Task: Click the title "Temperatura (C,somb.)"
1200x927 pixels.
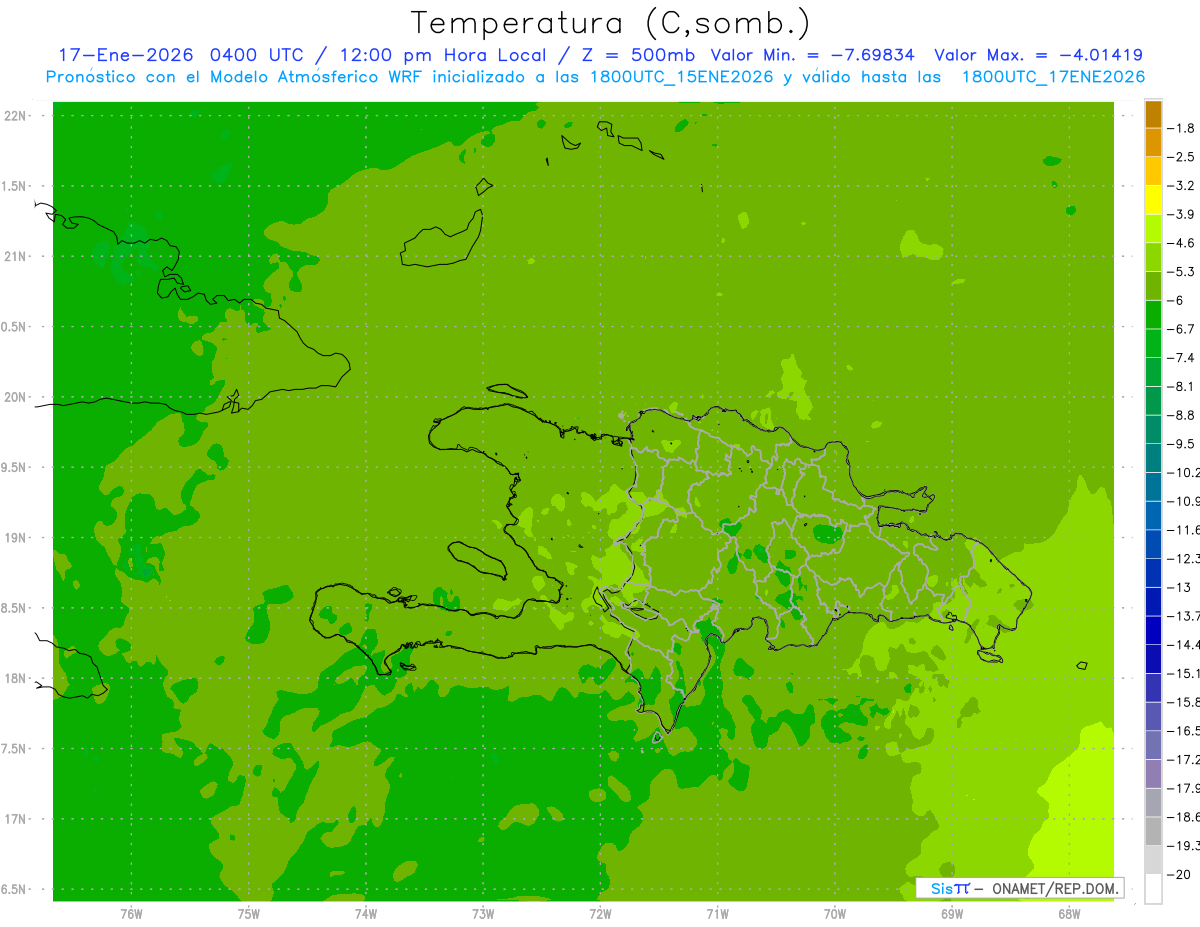Action: tap(610, 23)
